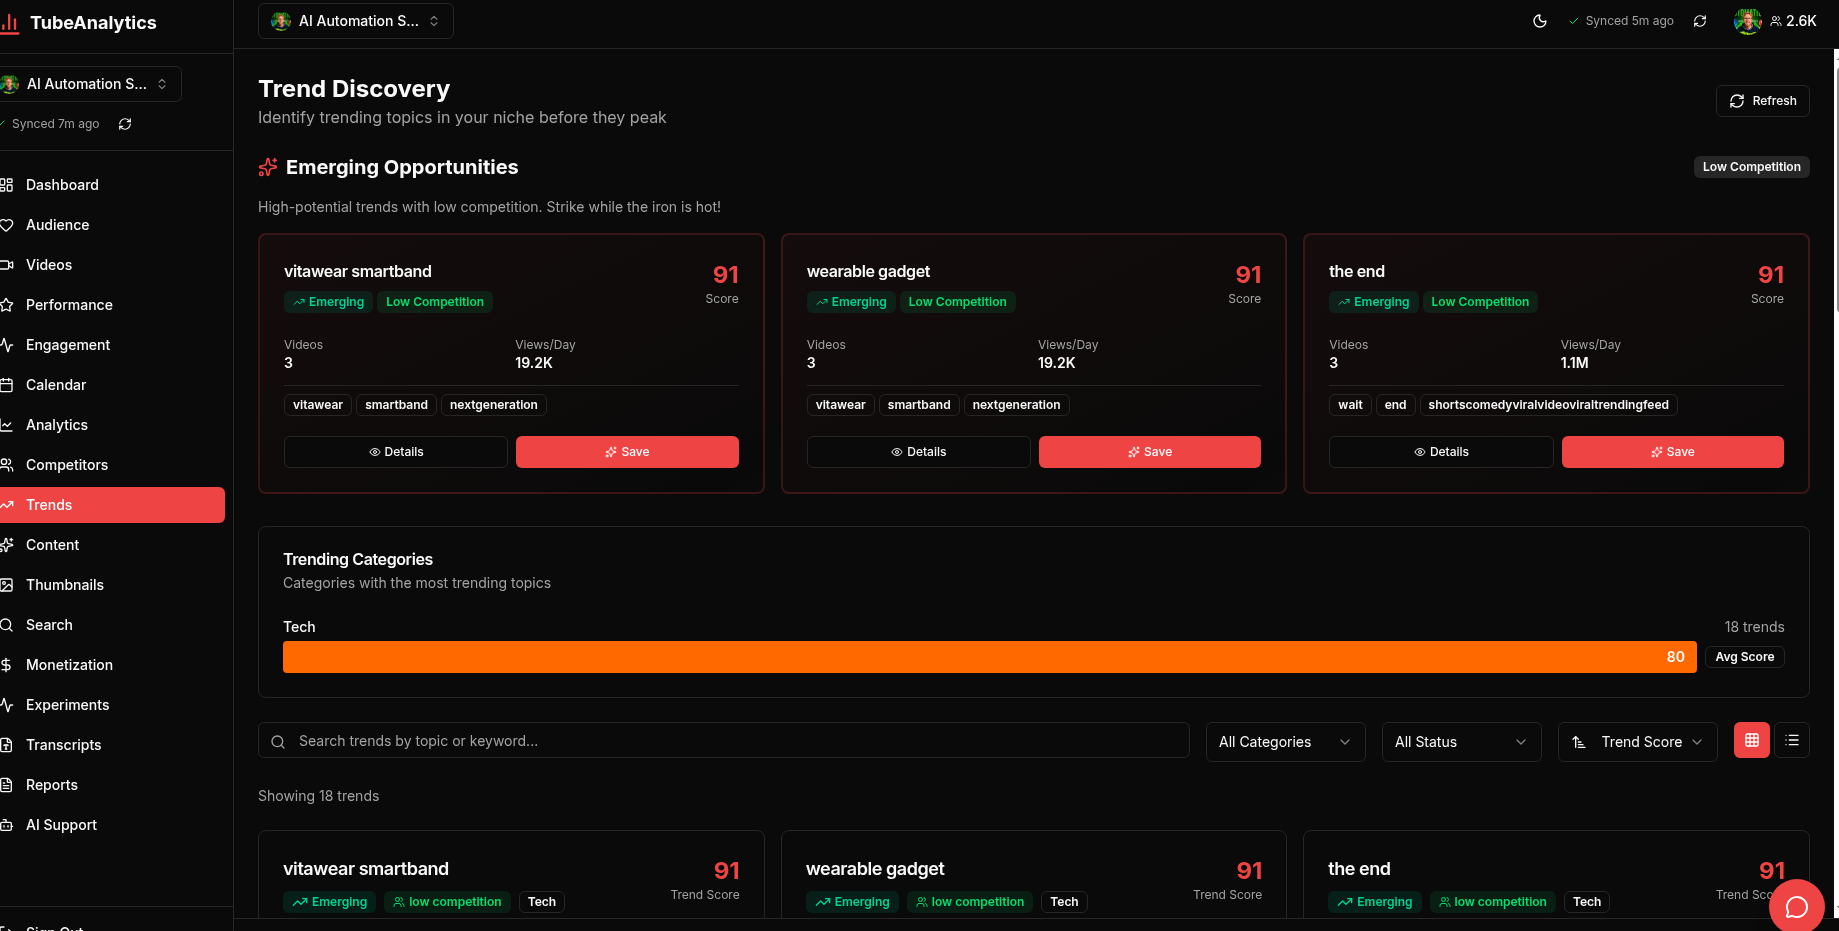Open the chat assistant bubble bottom right
The image size is (1839, 931).
click(1796, 906)
